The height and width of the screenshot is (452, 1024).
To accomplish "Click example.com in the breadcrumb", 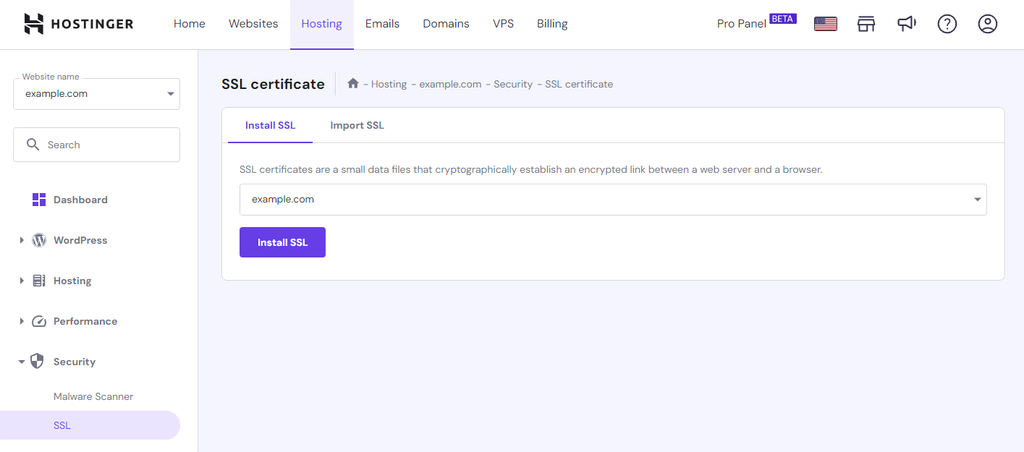I will click(x=450, y=84).
